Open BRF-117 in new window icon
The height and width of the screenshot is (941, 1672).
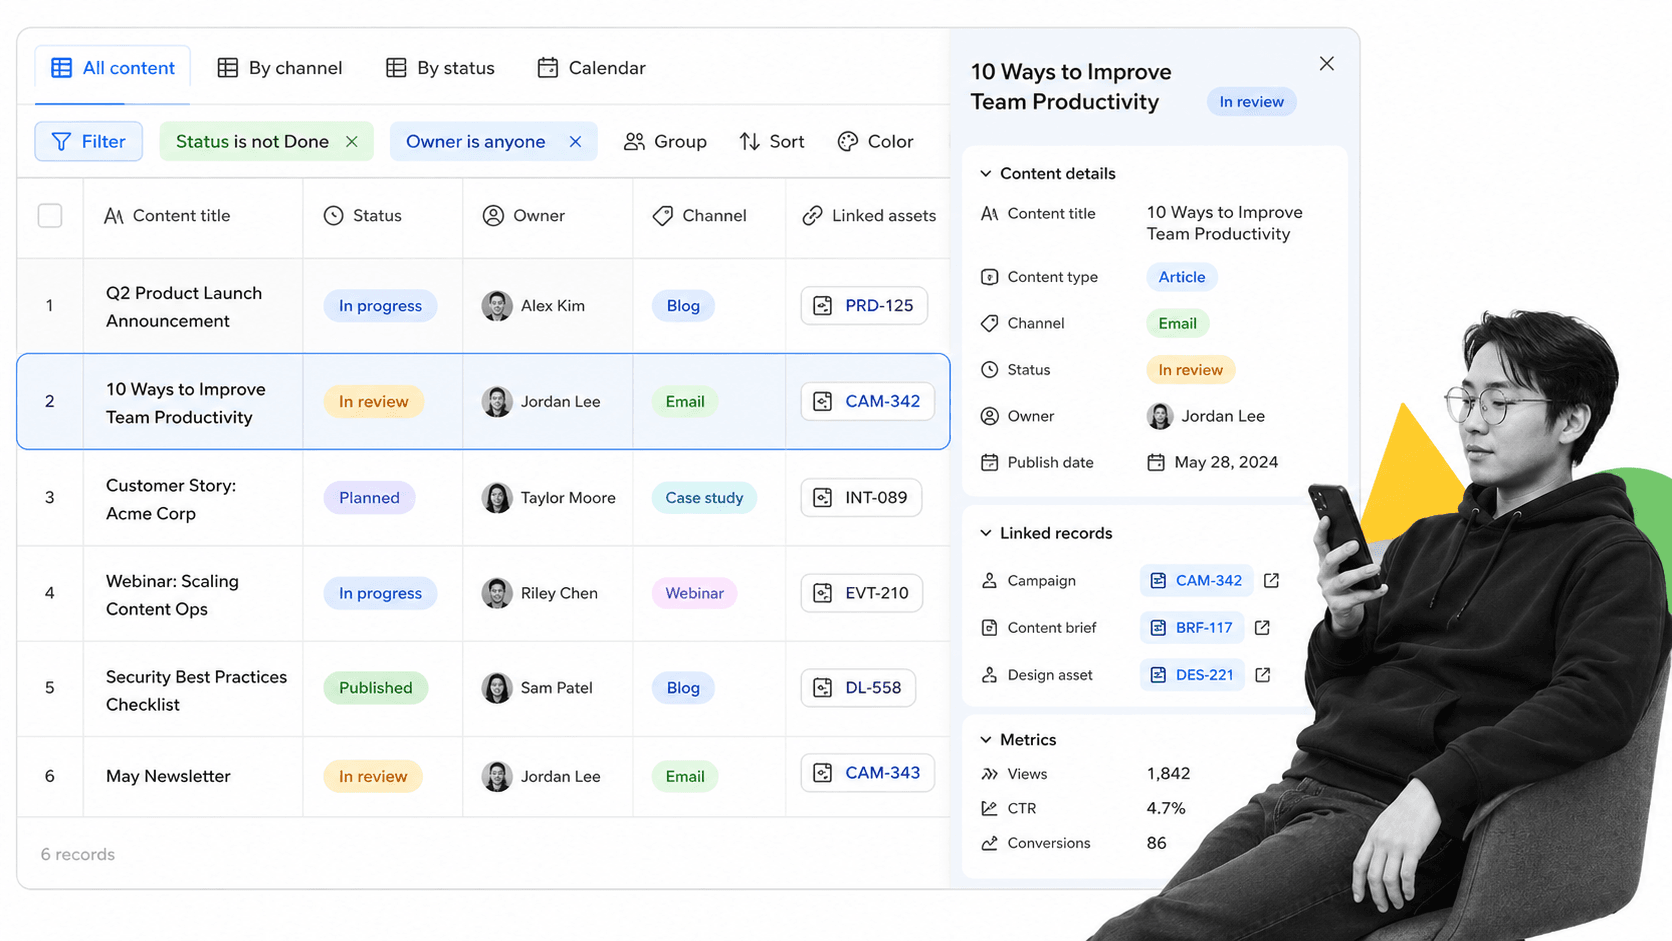[x=1263, y=628]
